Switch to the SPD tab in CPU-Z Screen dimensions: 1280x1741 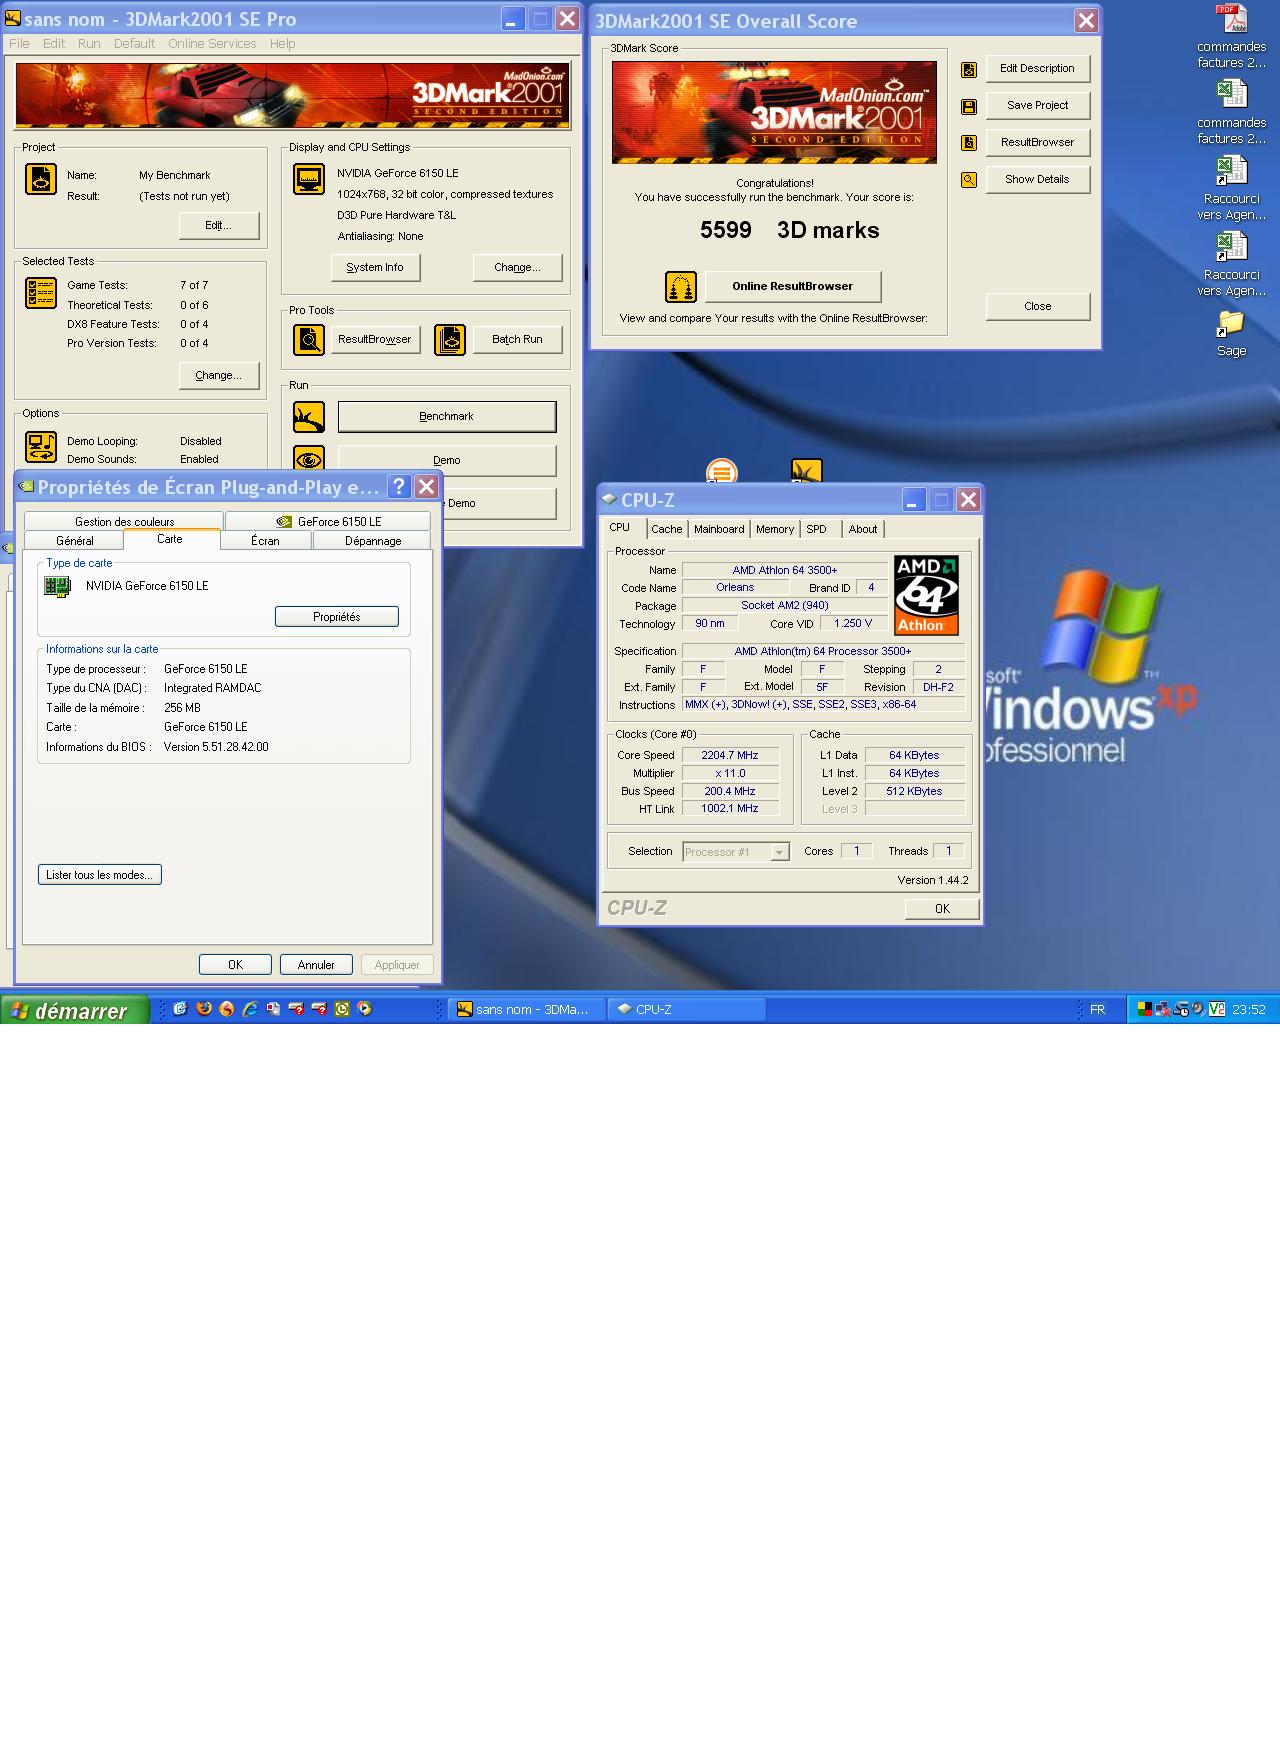pos(817,529)
